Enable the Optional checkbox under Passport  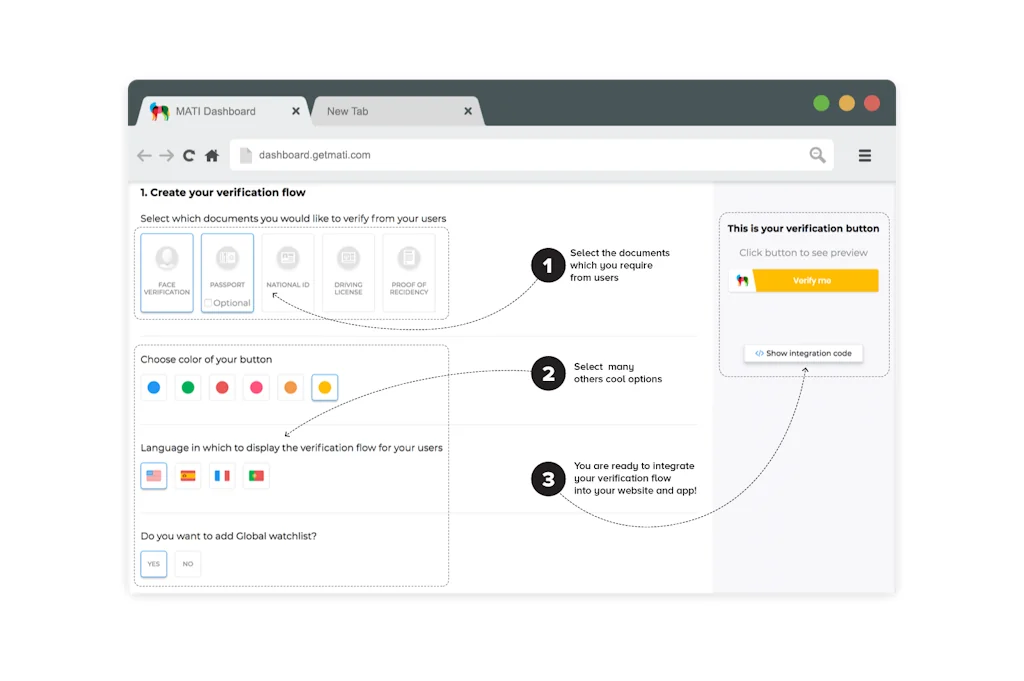click(208, 303)
